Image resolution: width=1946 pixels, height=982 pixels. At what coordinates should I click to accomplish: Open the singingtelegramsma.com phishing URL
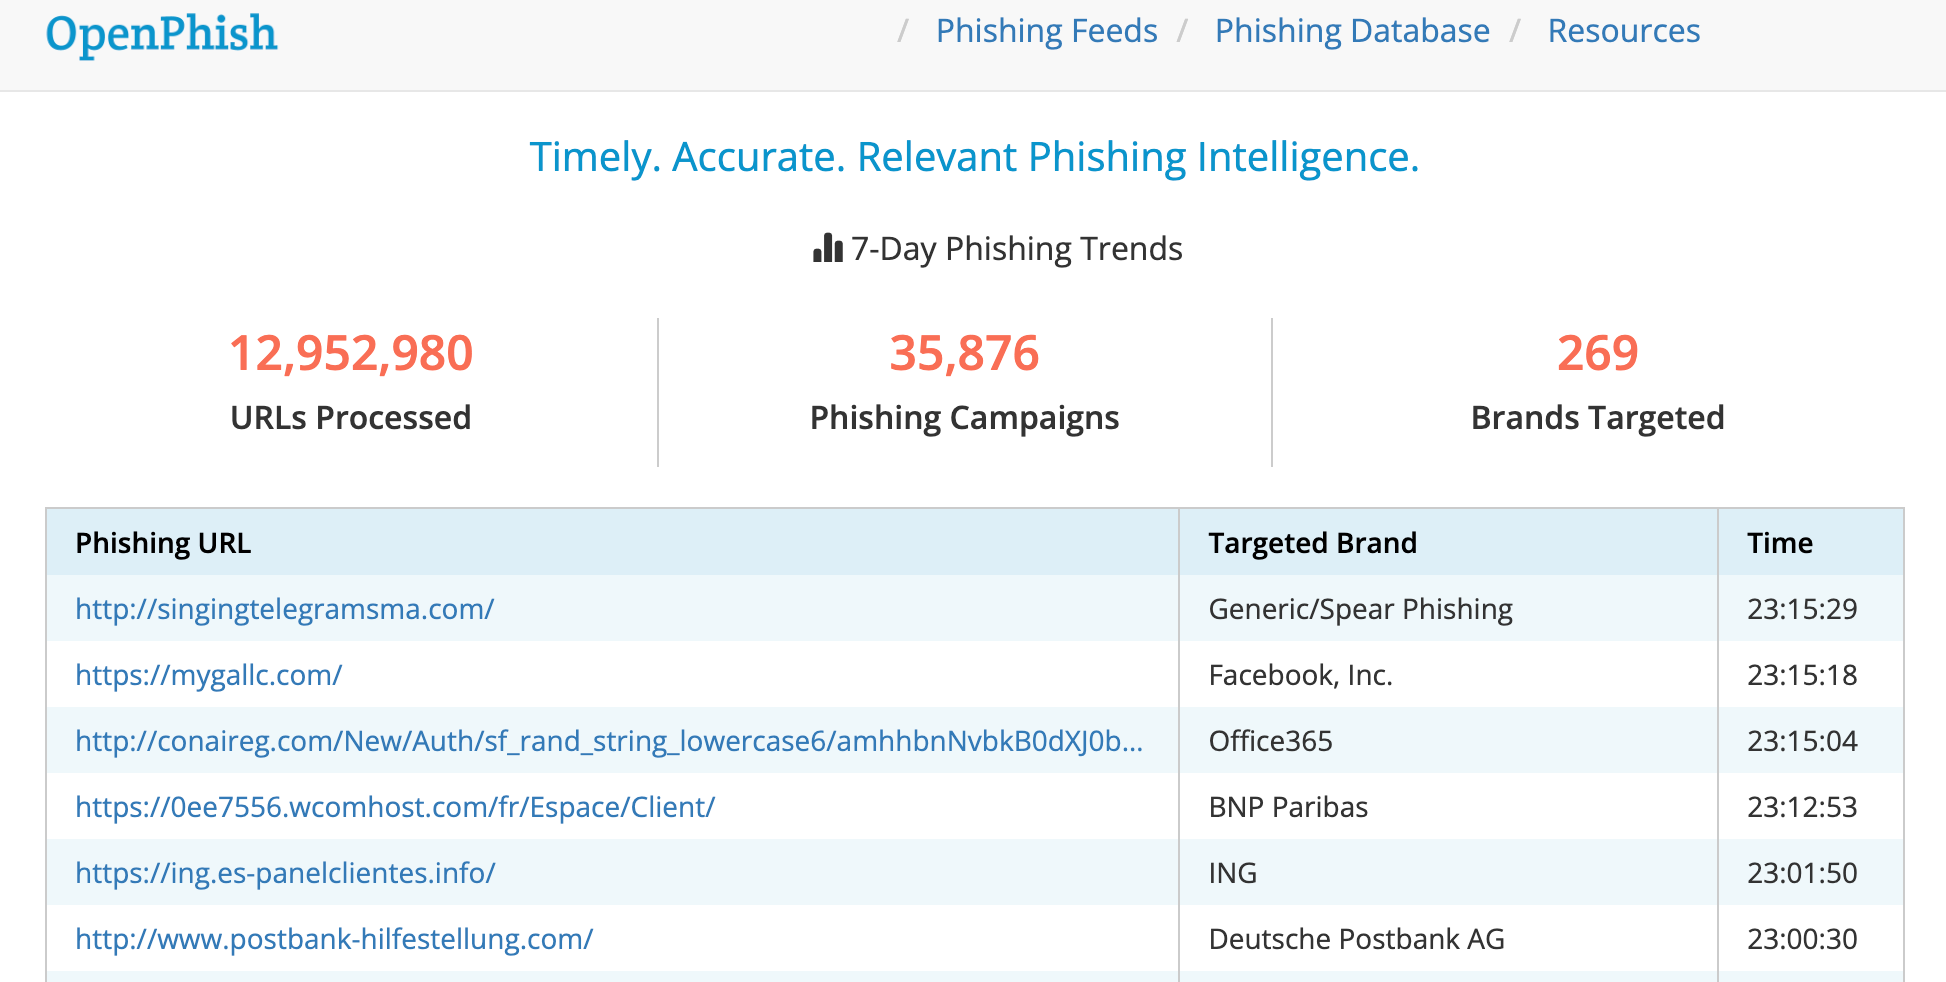tap(285, 608)
